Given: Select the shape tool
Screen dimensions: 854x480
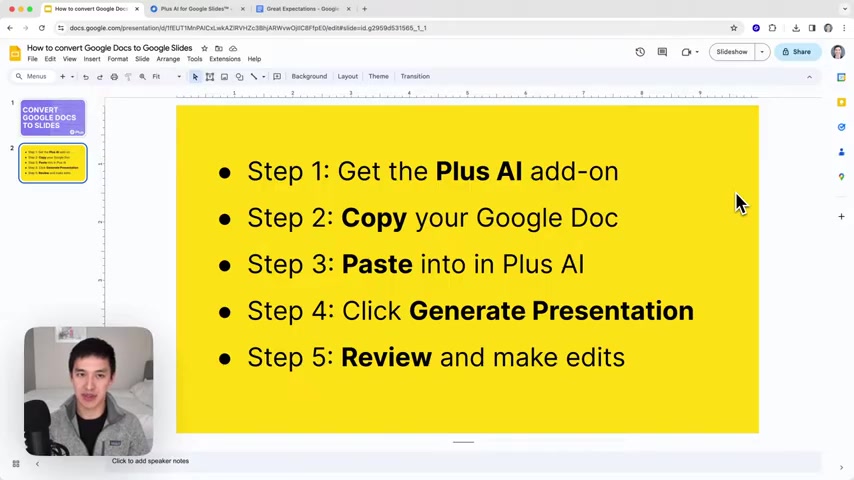Looking at the screenshot, I should 239,77.
